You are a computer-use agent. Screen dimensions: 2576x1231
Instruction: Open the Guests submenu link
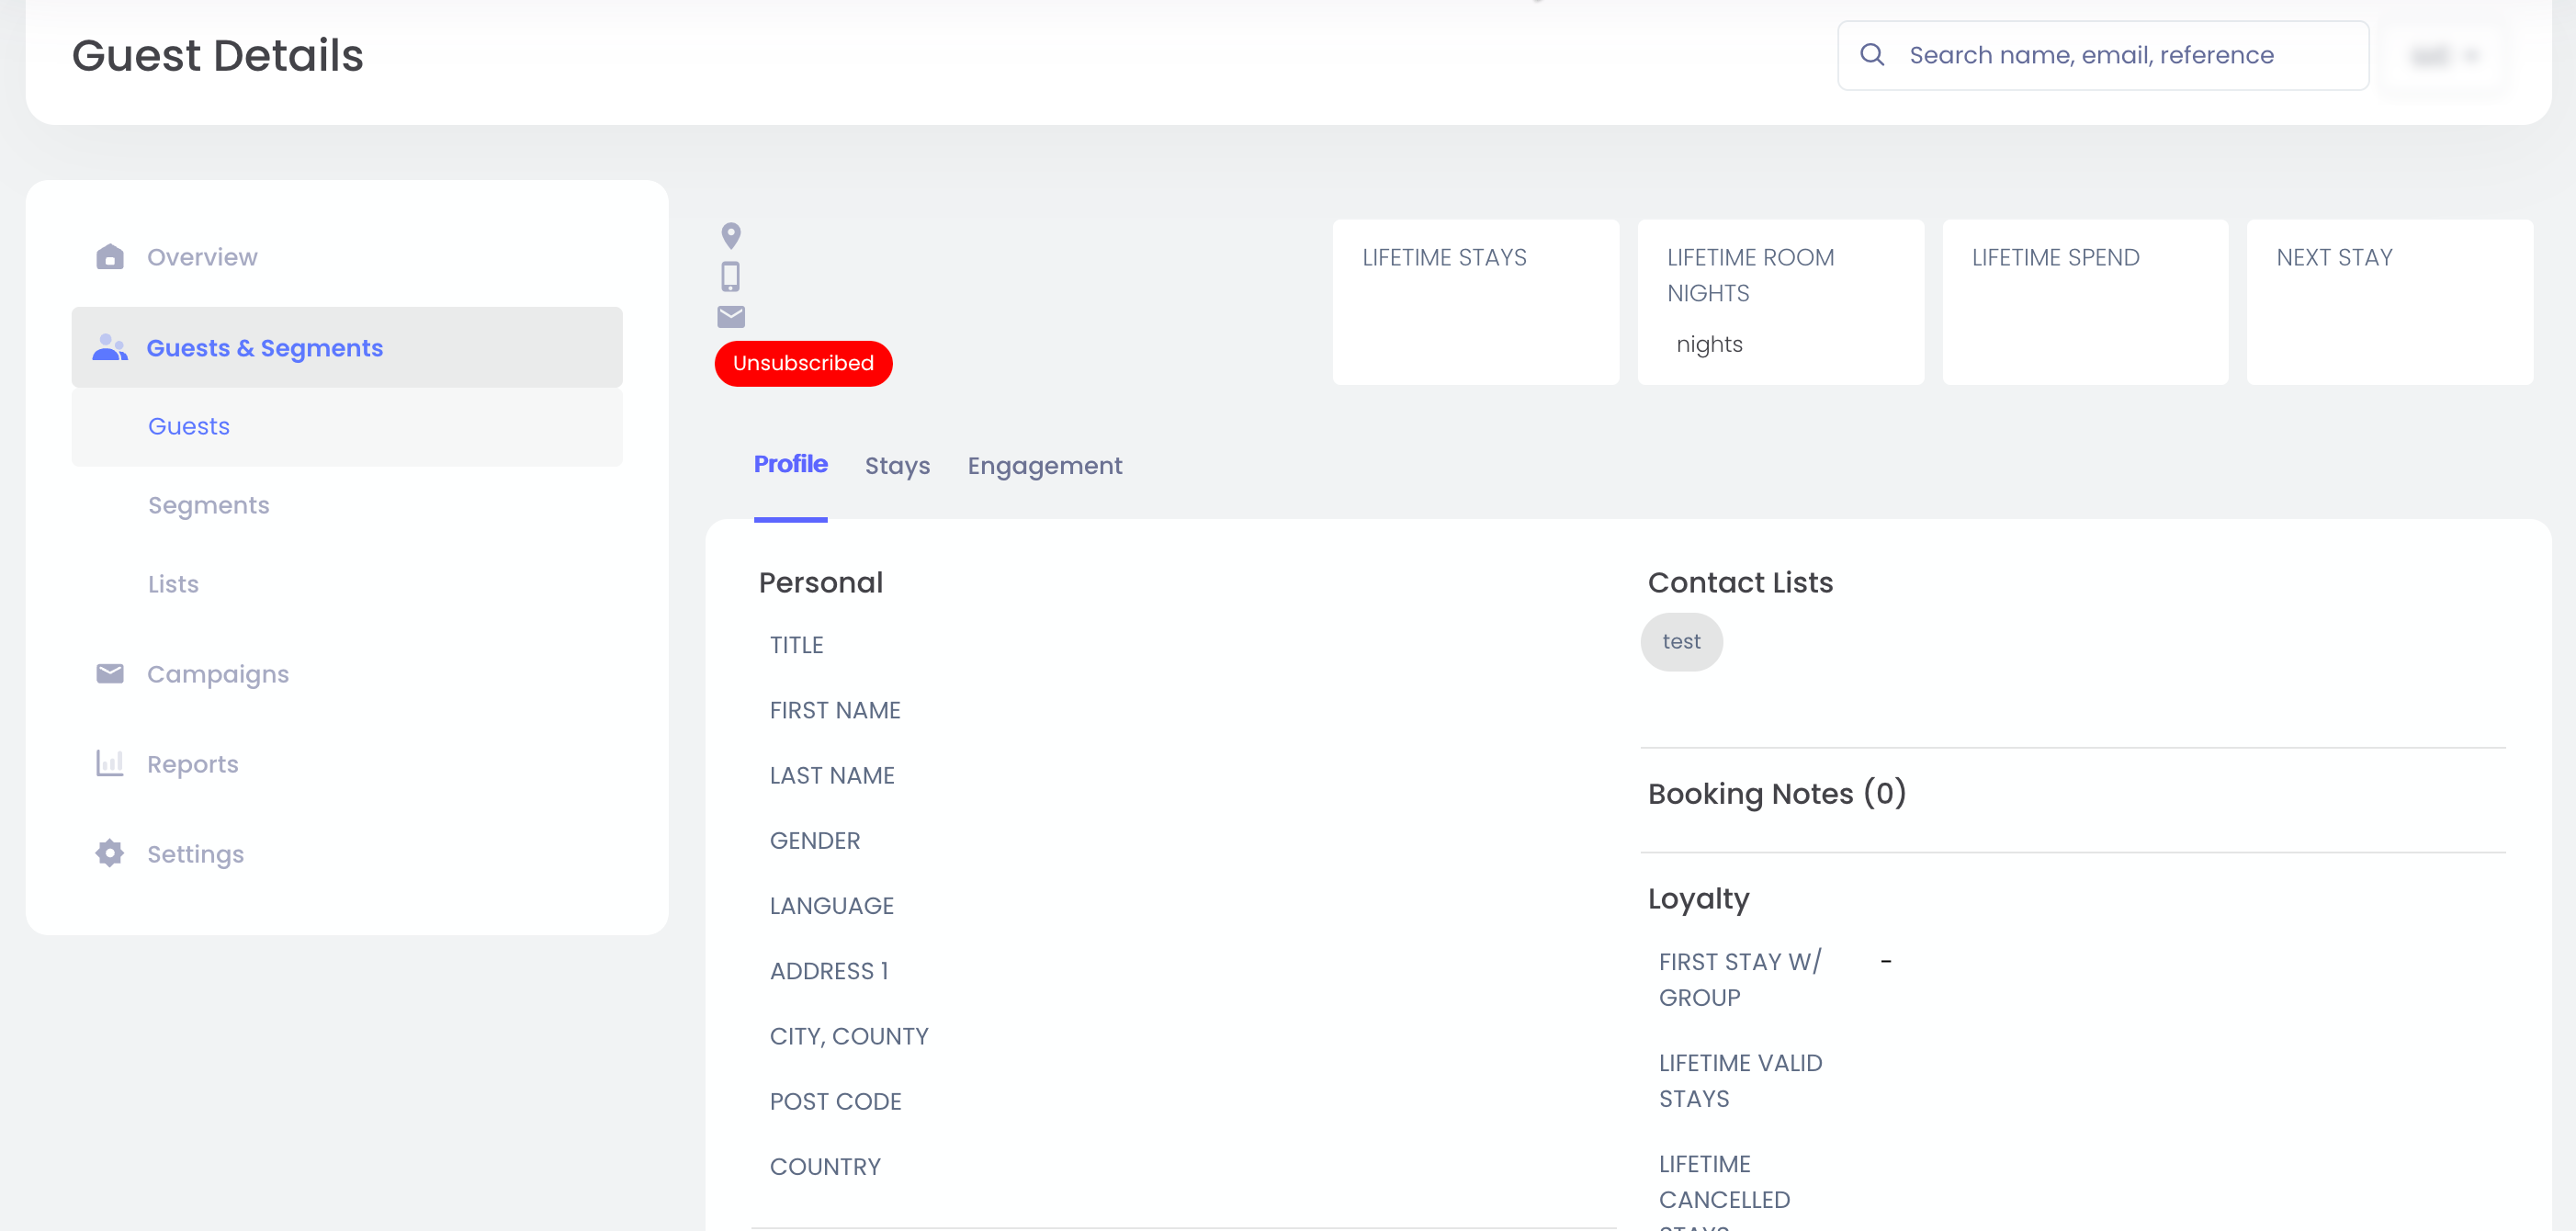pos(188,426)
